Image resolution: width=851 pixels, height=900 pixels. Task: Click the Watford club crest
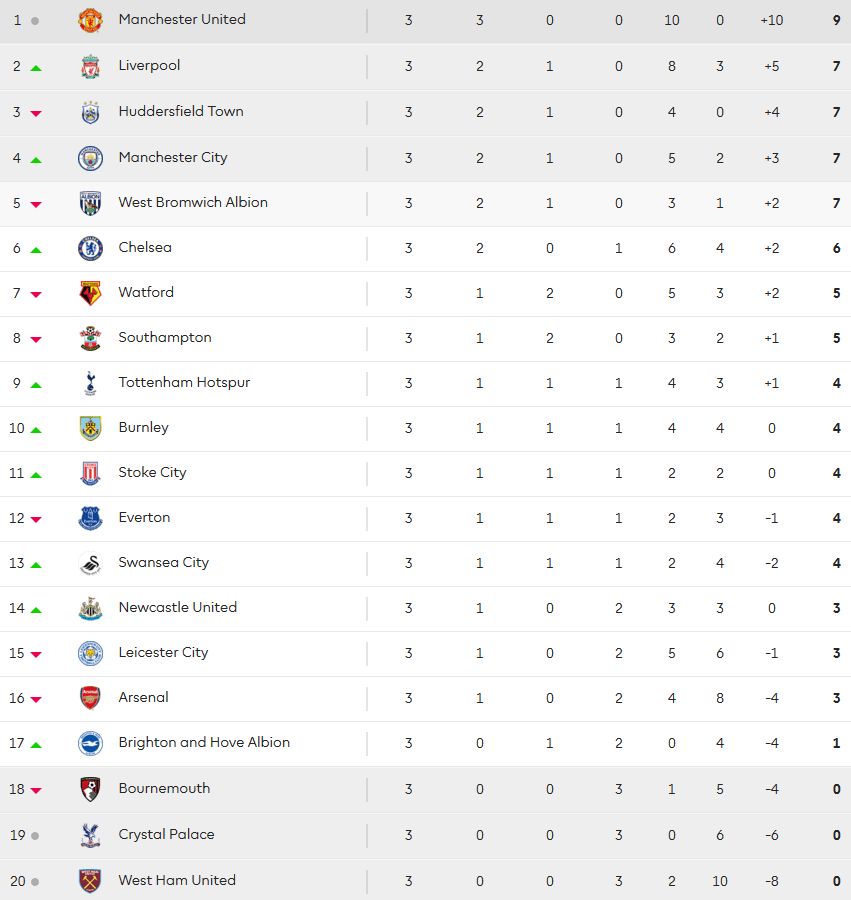coord(90,293)
